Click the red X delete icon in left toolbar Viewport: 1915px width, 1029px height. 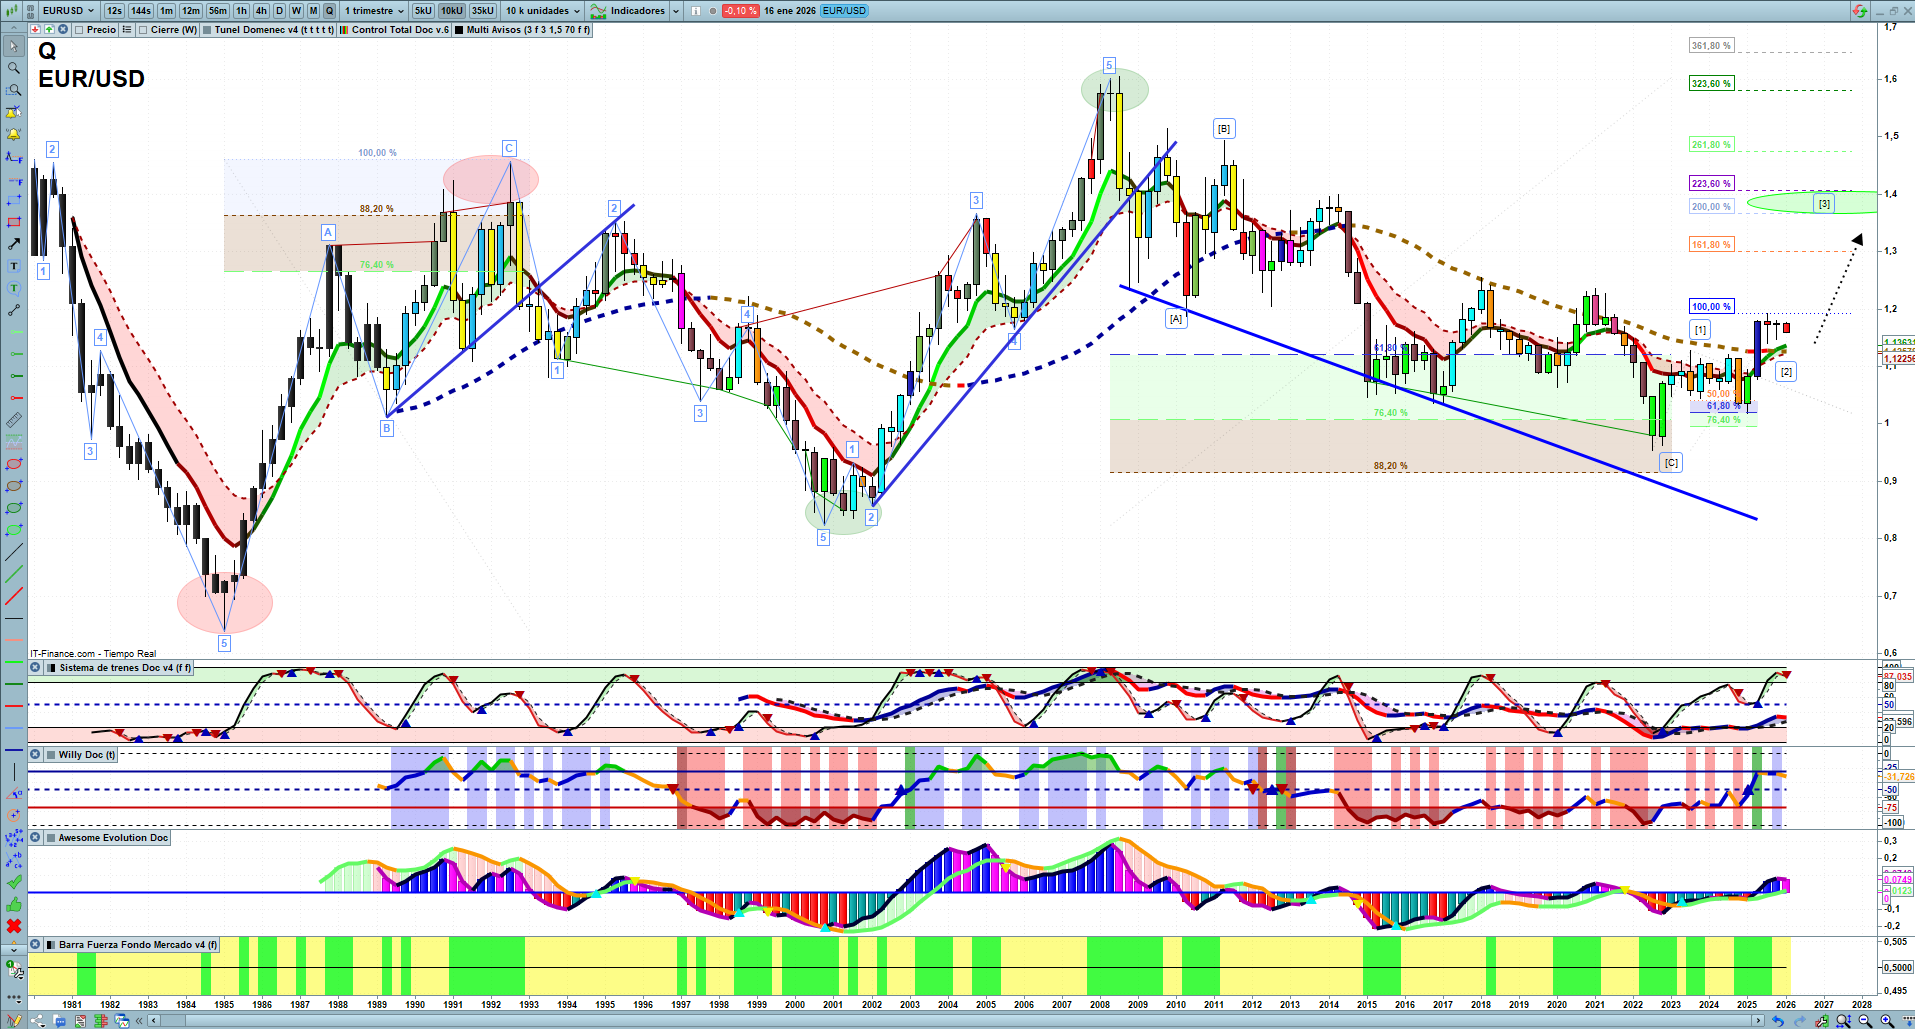[14, 926]
